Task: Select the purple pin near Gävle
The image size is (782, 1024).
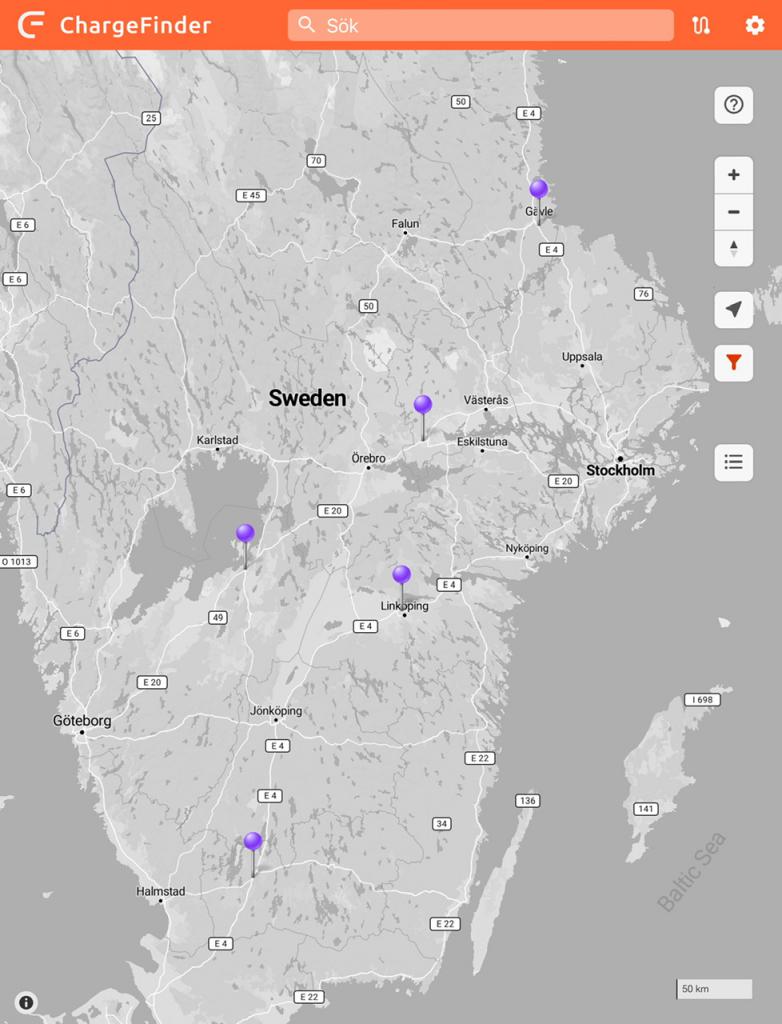Action: point(539,189)
